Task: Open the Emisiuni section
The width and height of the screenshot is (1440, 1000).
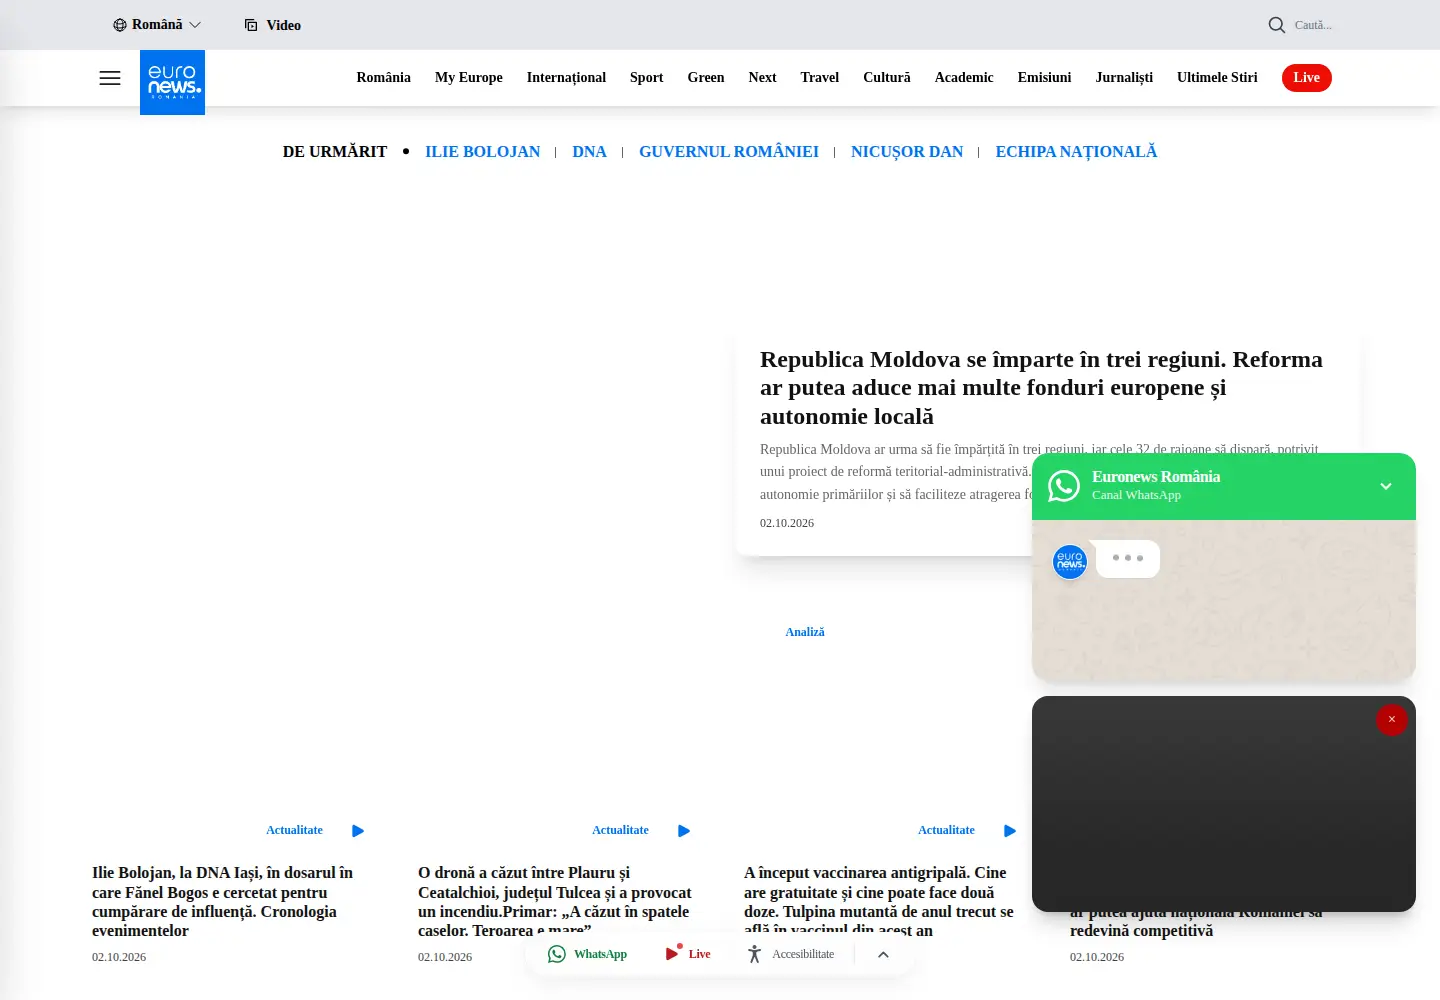Action: [1044, 77]
